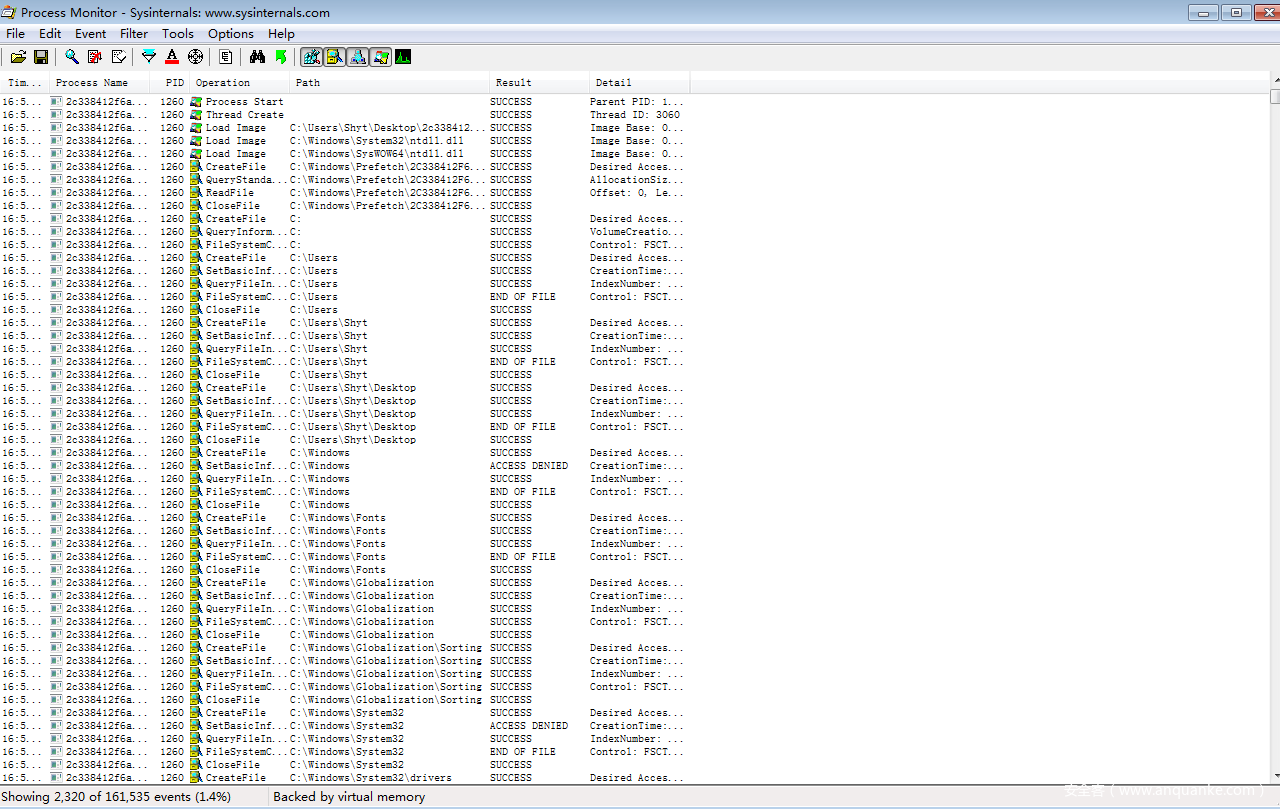Select the Include Process From Window target icon
Image resolution: width=1280 pixels, height=809 pixels.
tap(195, 57)
